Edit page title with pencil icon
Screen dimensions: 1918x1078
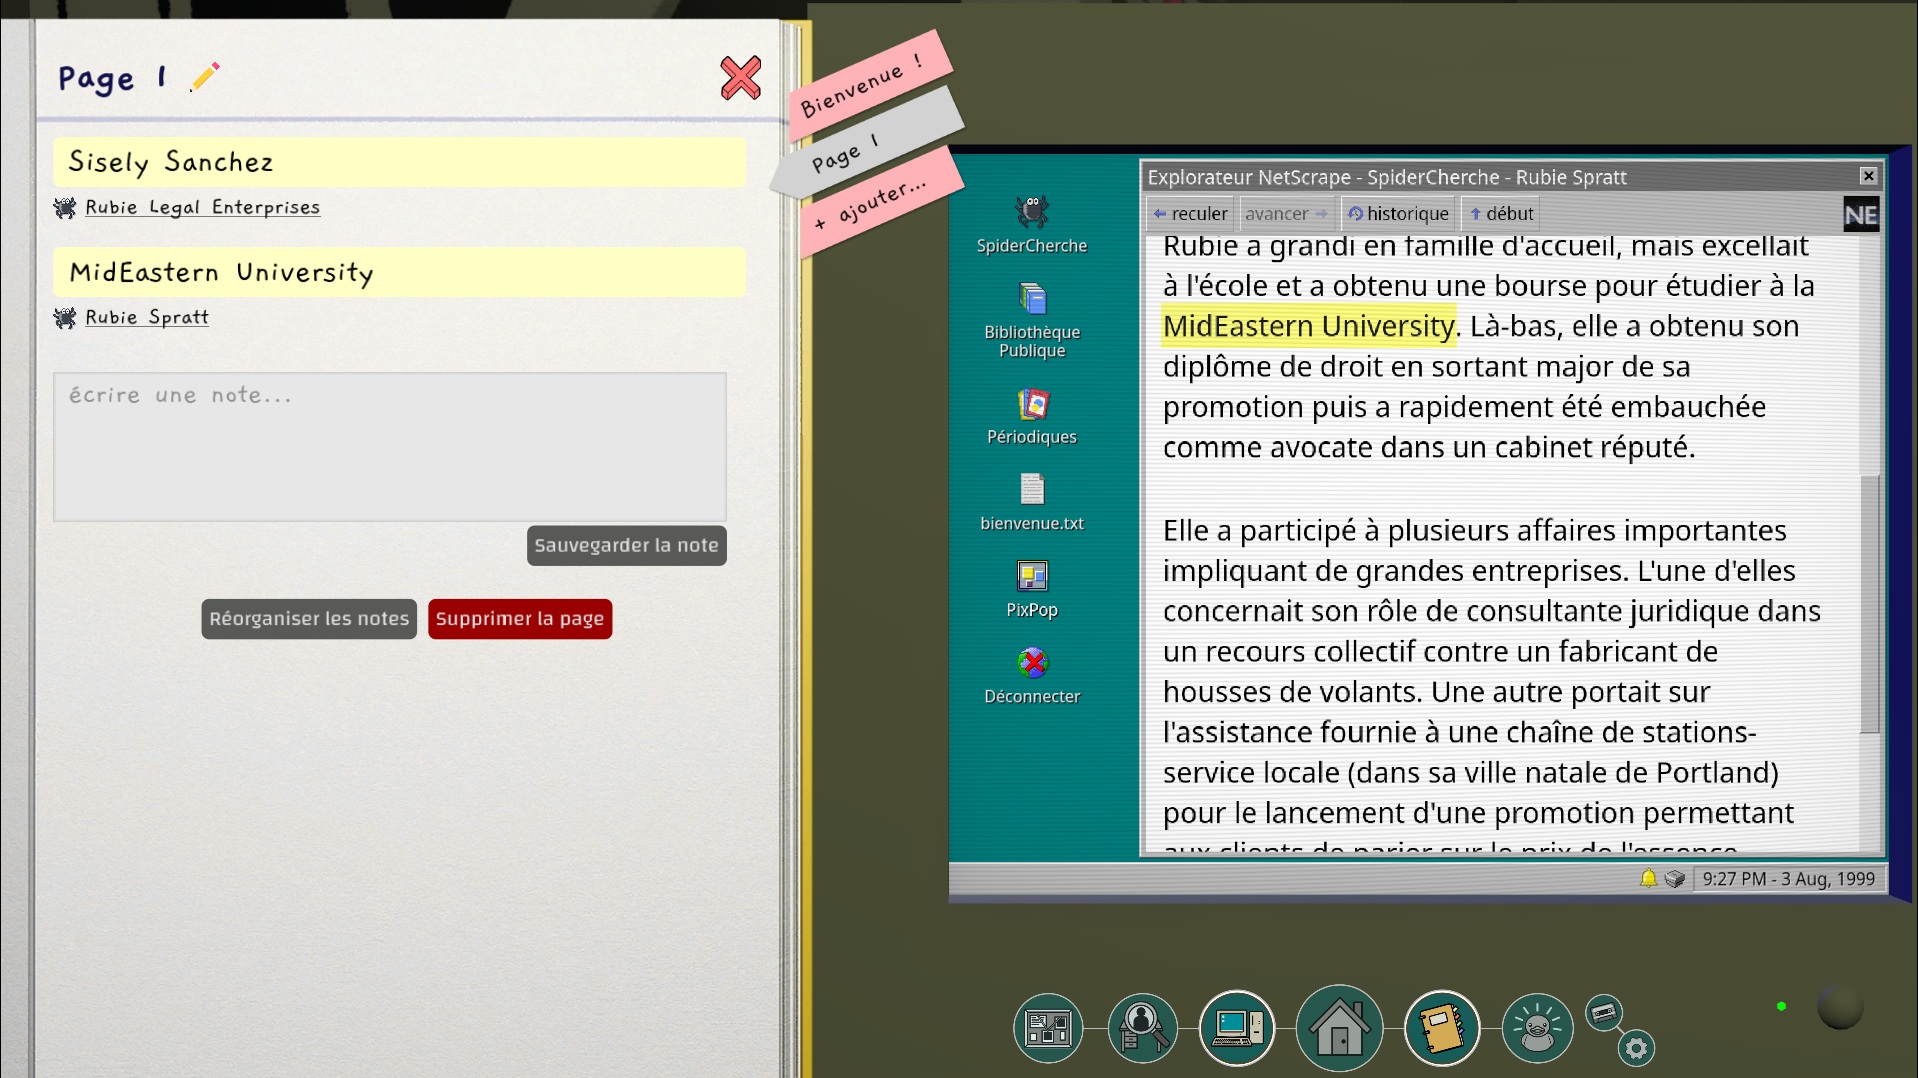204,77
